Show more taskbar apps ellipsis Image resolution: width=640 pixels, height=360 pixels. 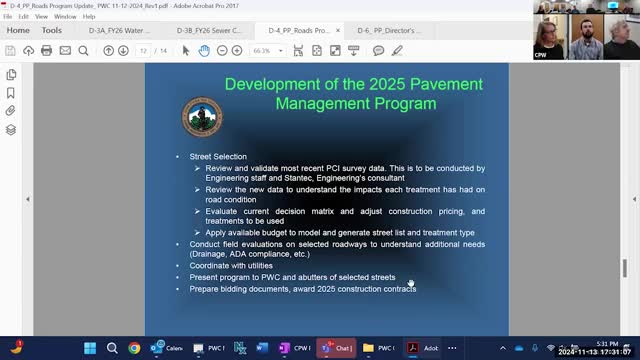pyautogui.click(x=452, y=348)
